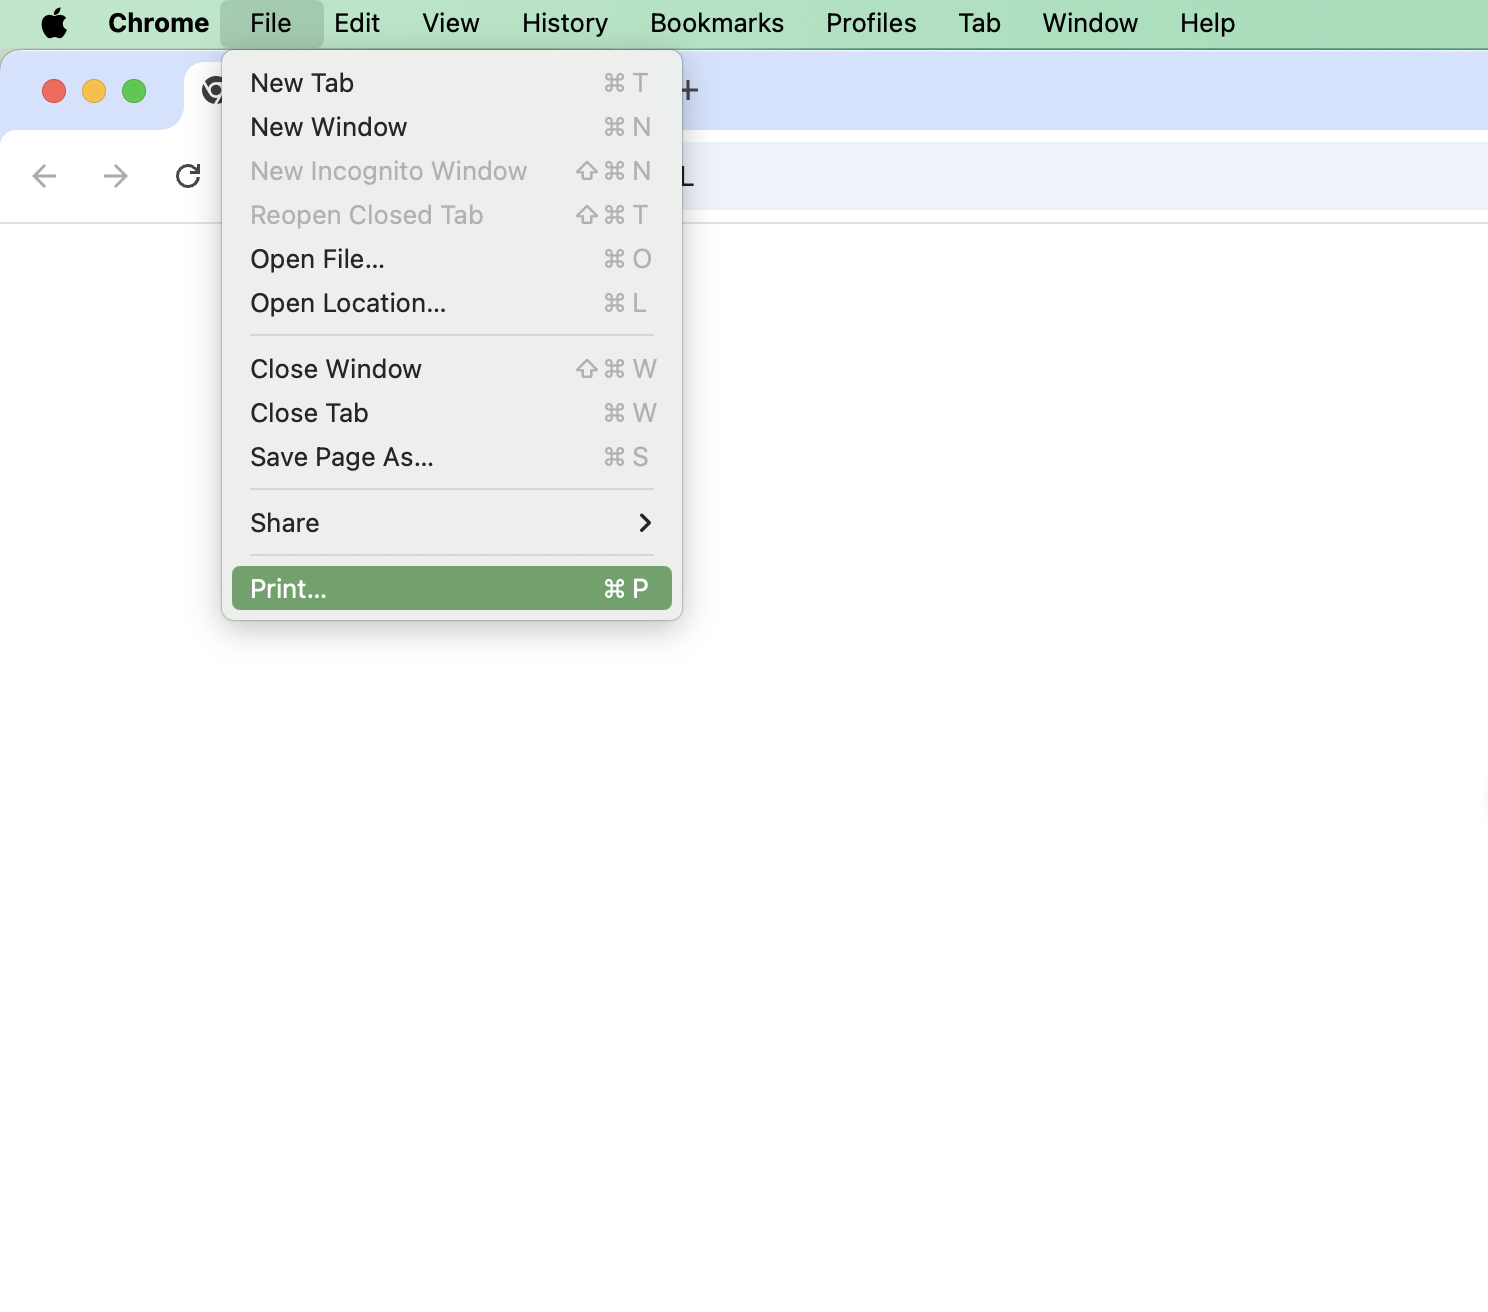Expand the Share submenu arrow
1488x1312 pixels.
644,523
